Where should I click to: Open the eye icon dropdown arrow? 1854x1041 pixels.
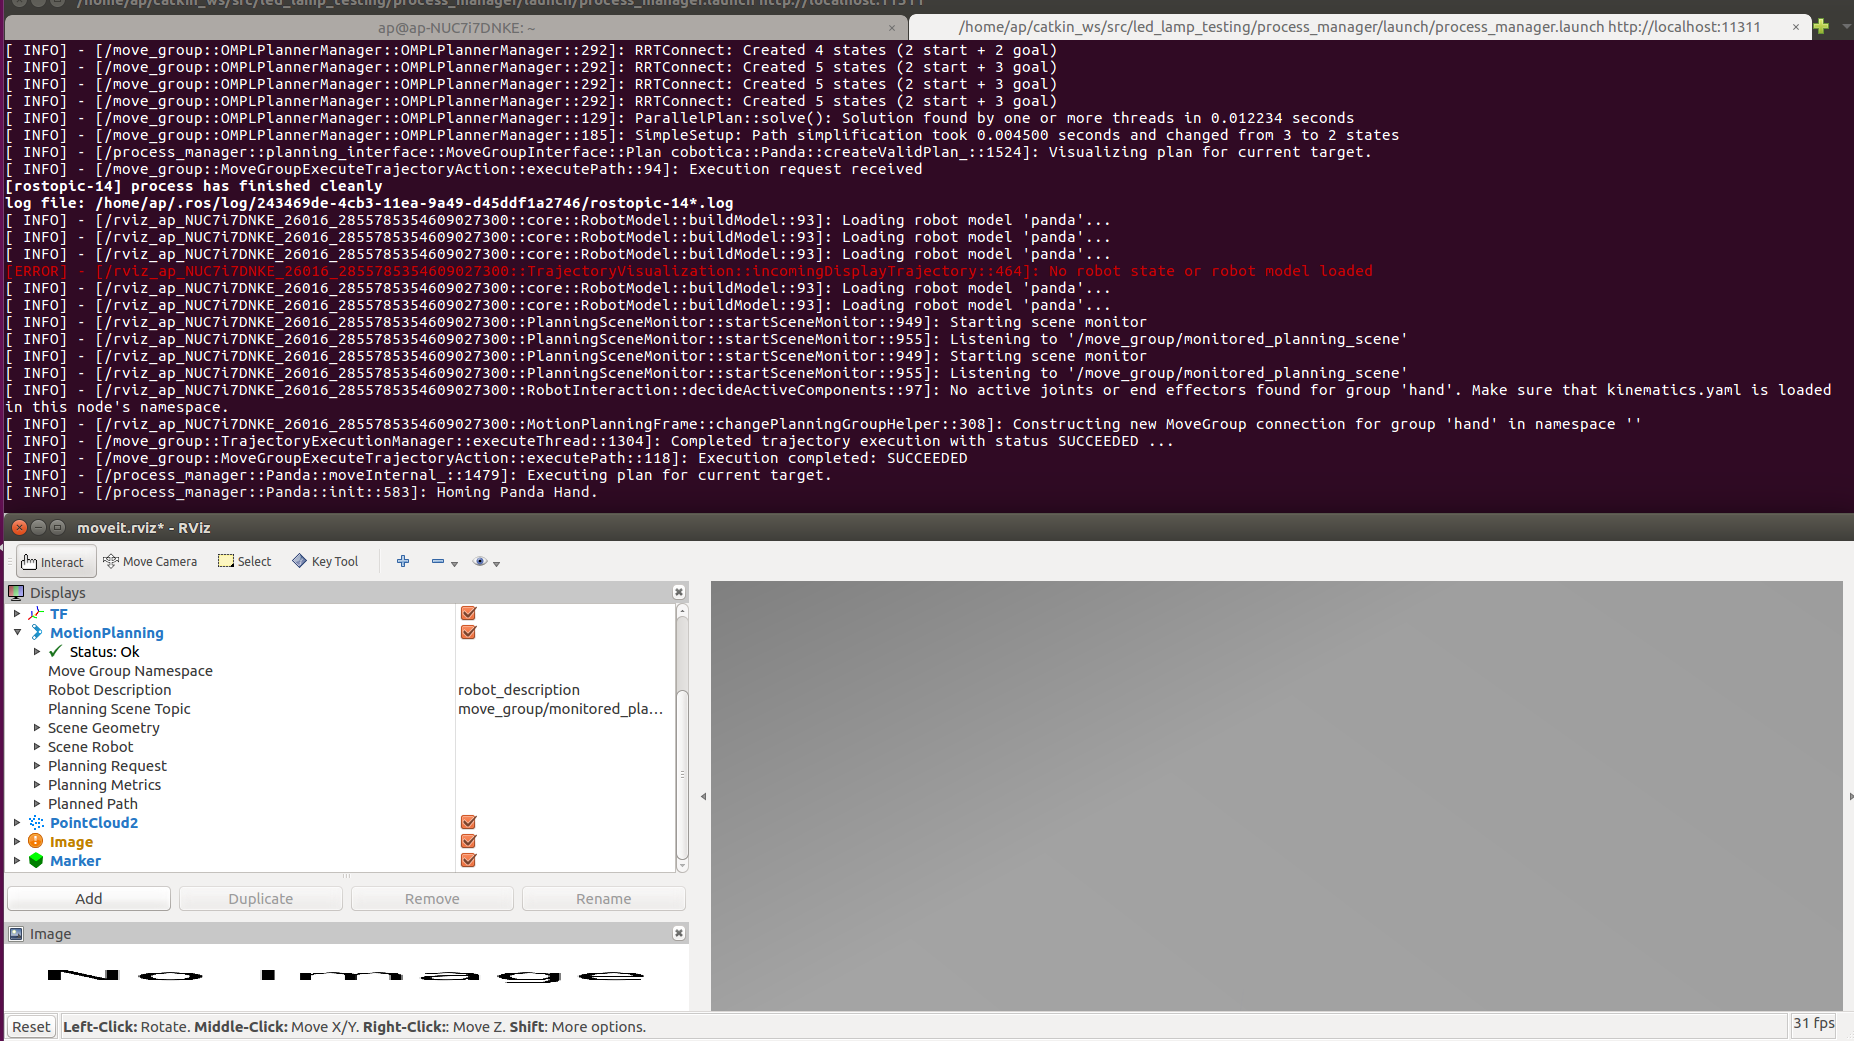496,564
